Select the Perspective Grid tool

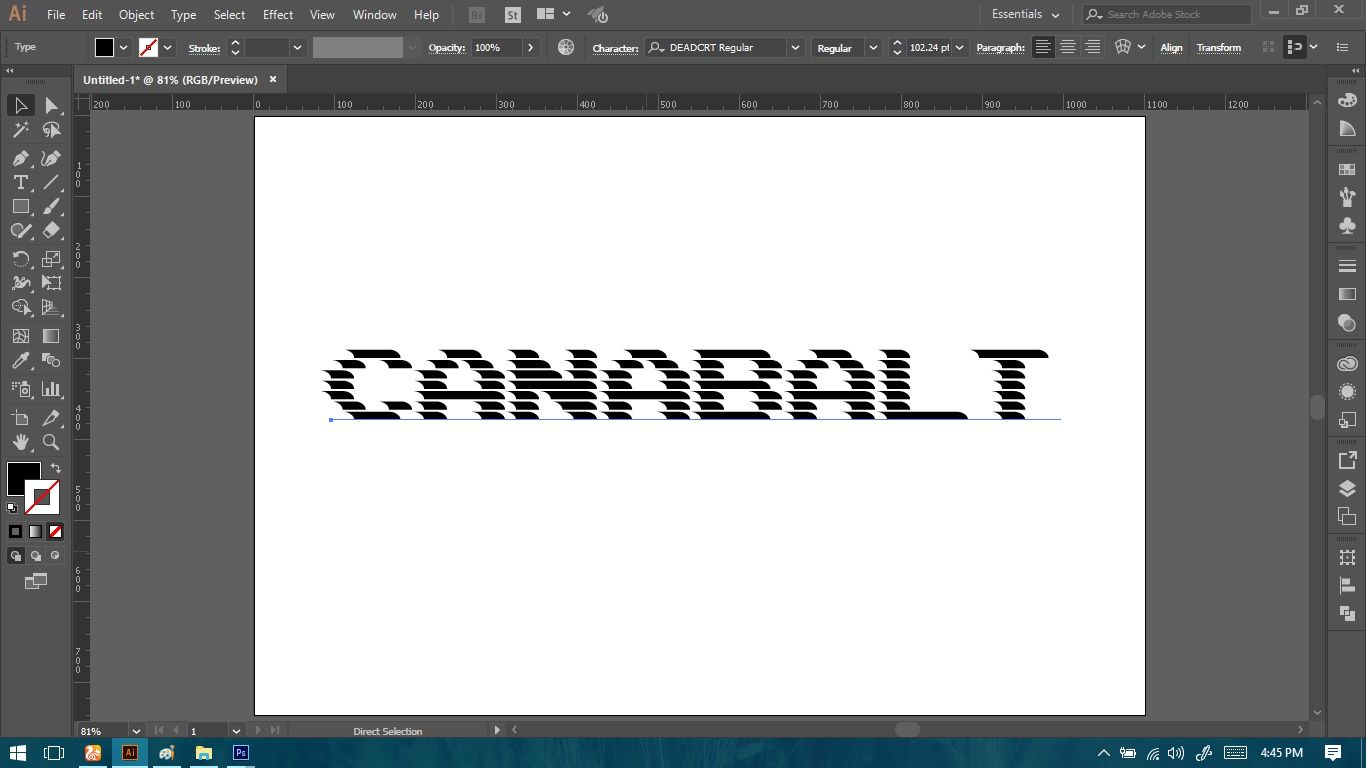coord(51,307)
